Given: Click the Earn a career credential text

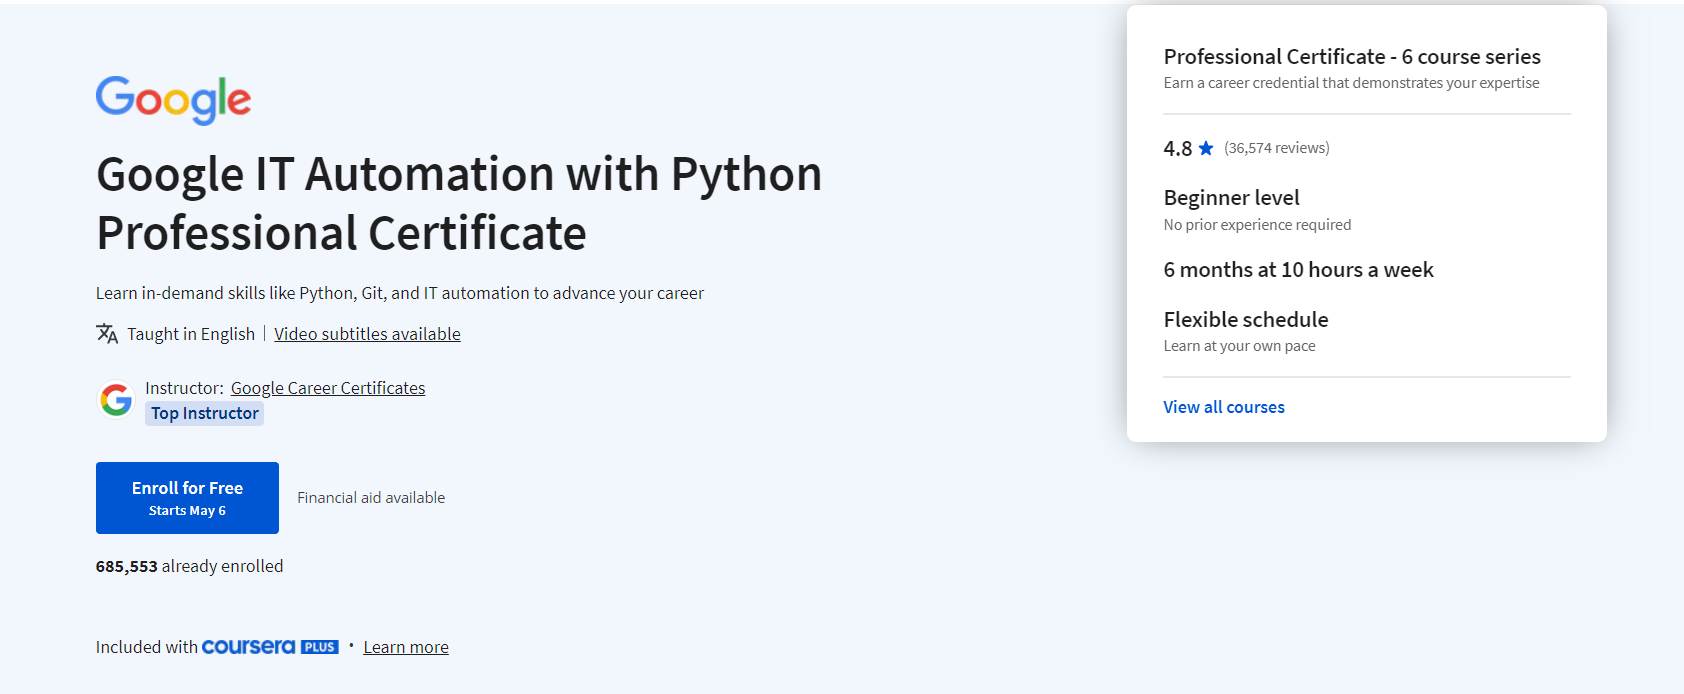Looking at the screenshot, I should click(1351, 83).
